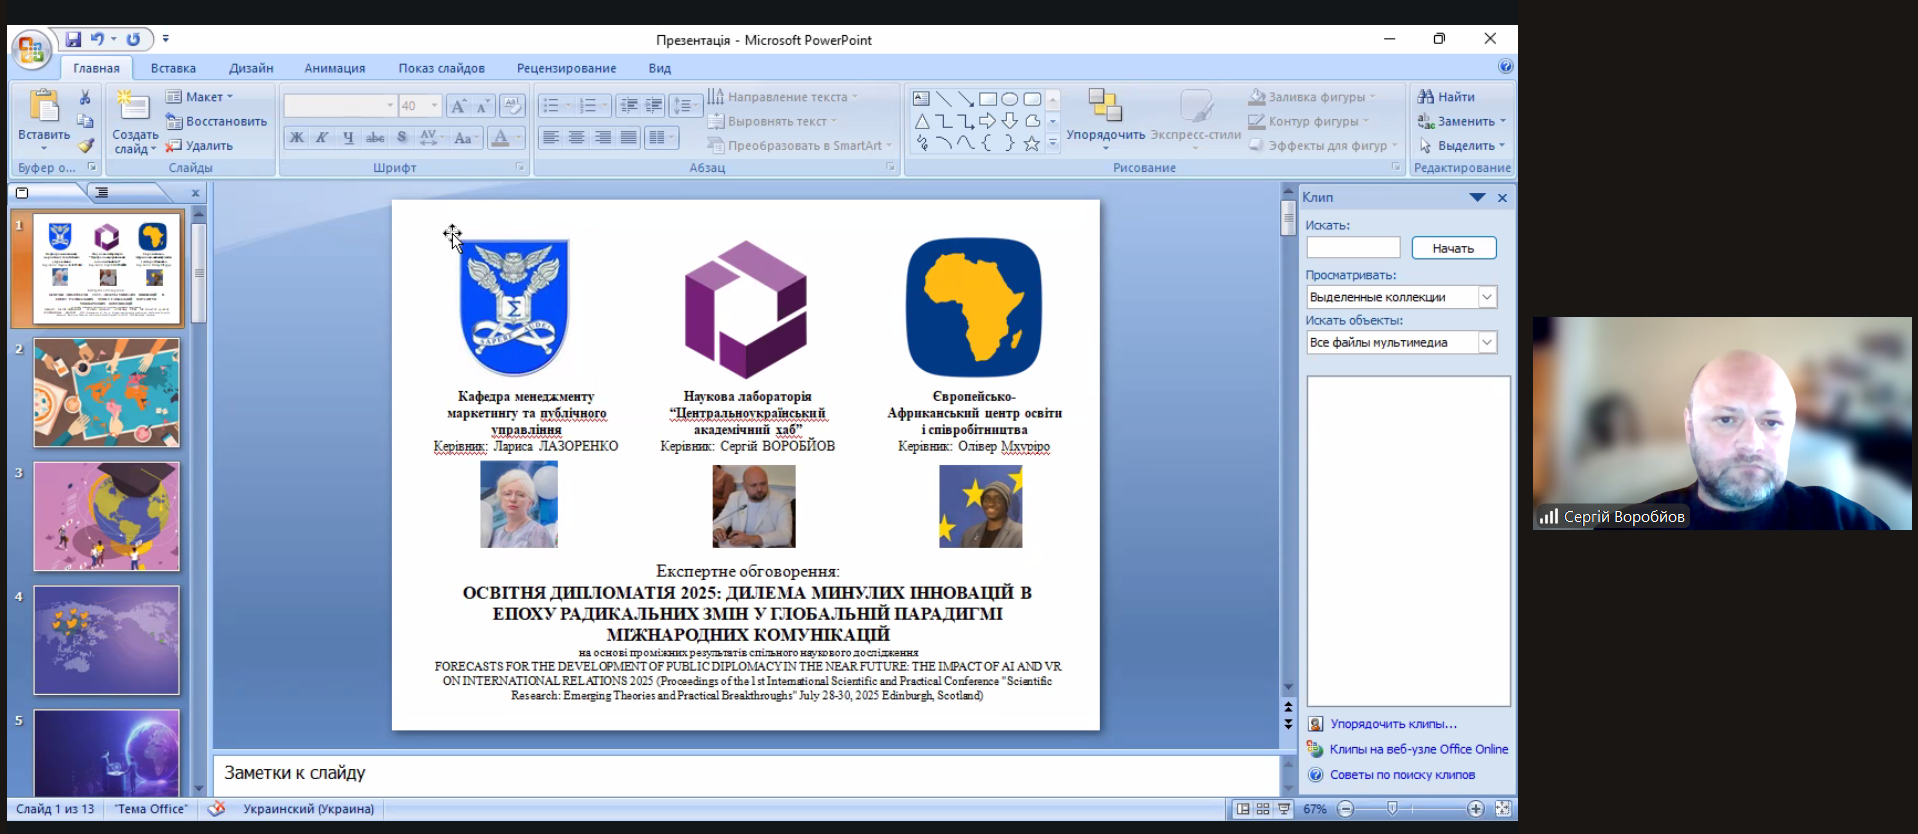Expand the Просматривать collections dropdown

click(1487, 297)
